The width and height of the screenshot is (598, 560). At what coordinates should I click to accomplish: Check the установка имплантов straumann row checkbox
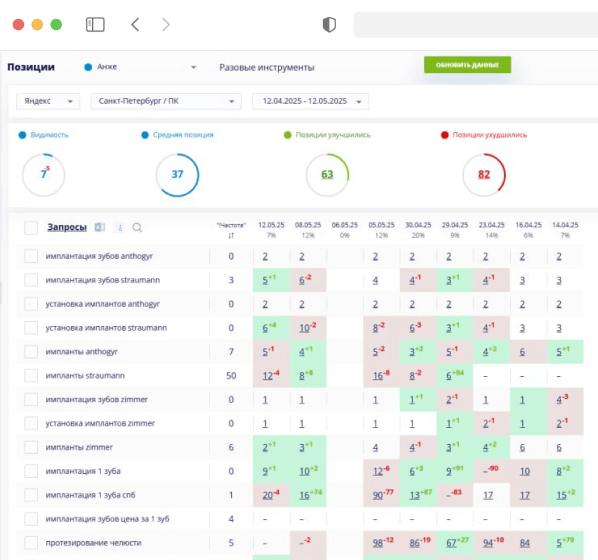pyautogui.click(x=31, y=328)
